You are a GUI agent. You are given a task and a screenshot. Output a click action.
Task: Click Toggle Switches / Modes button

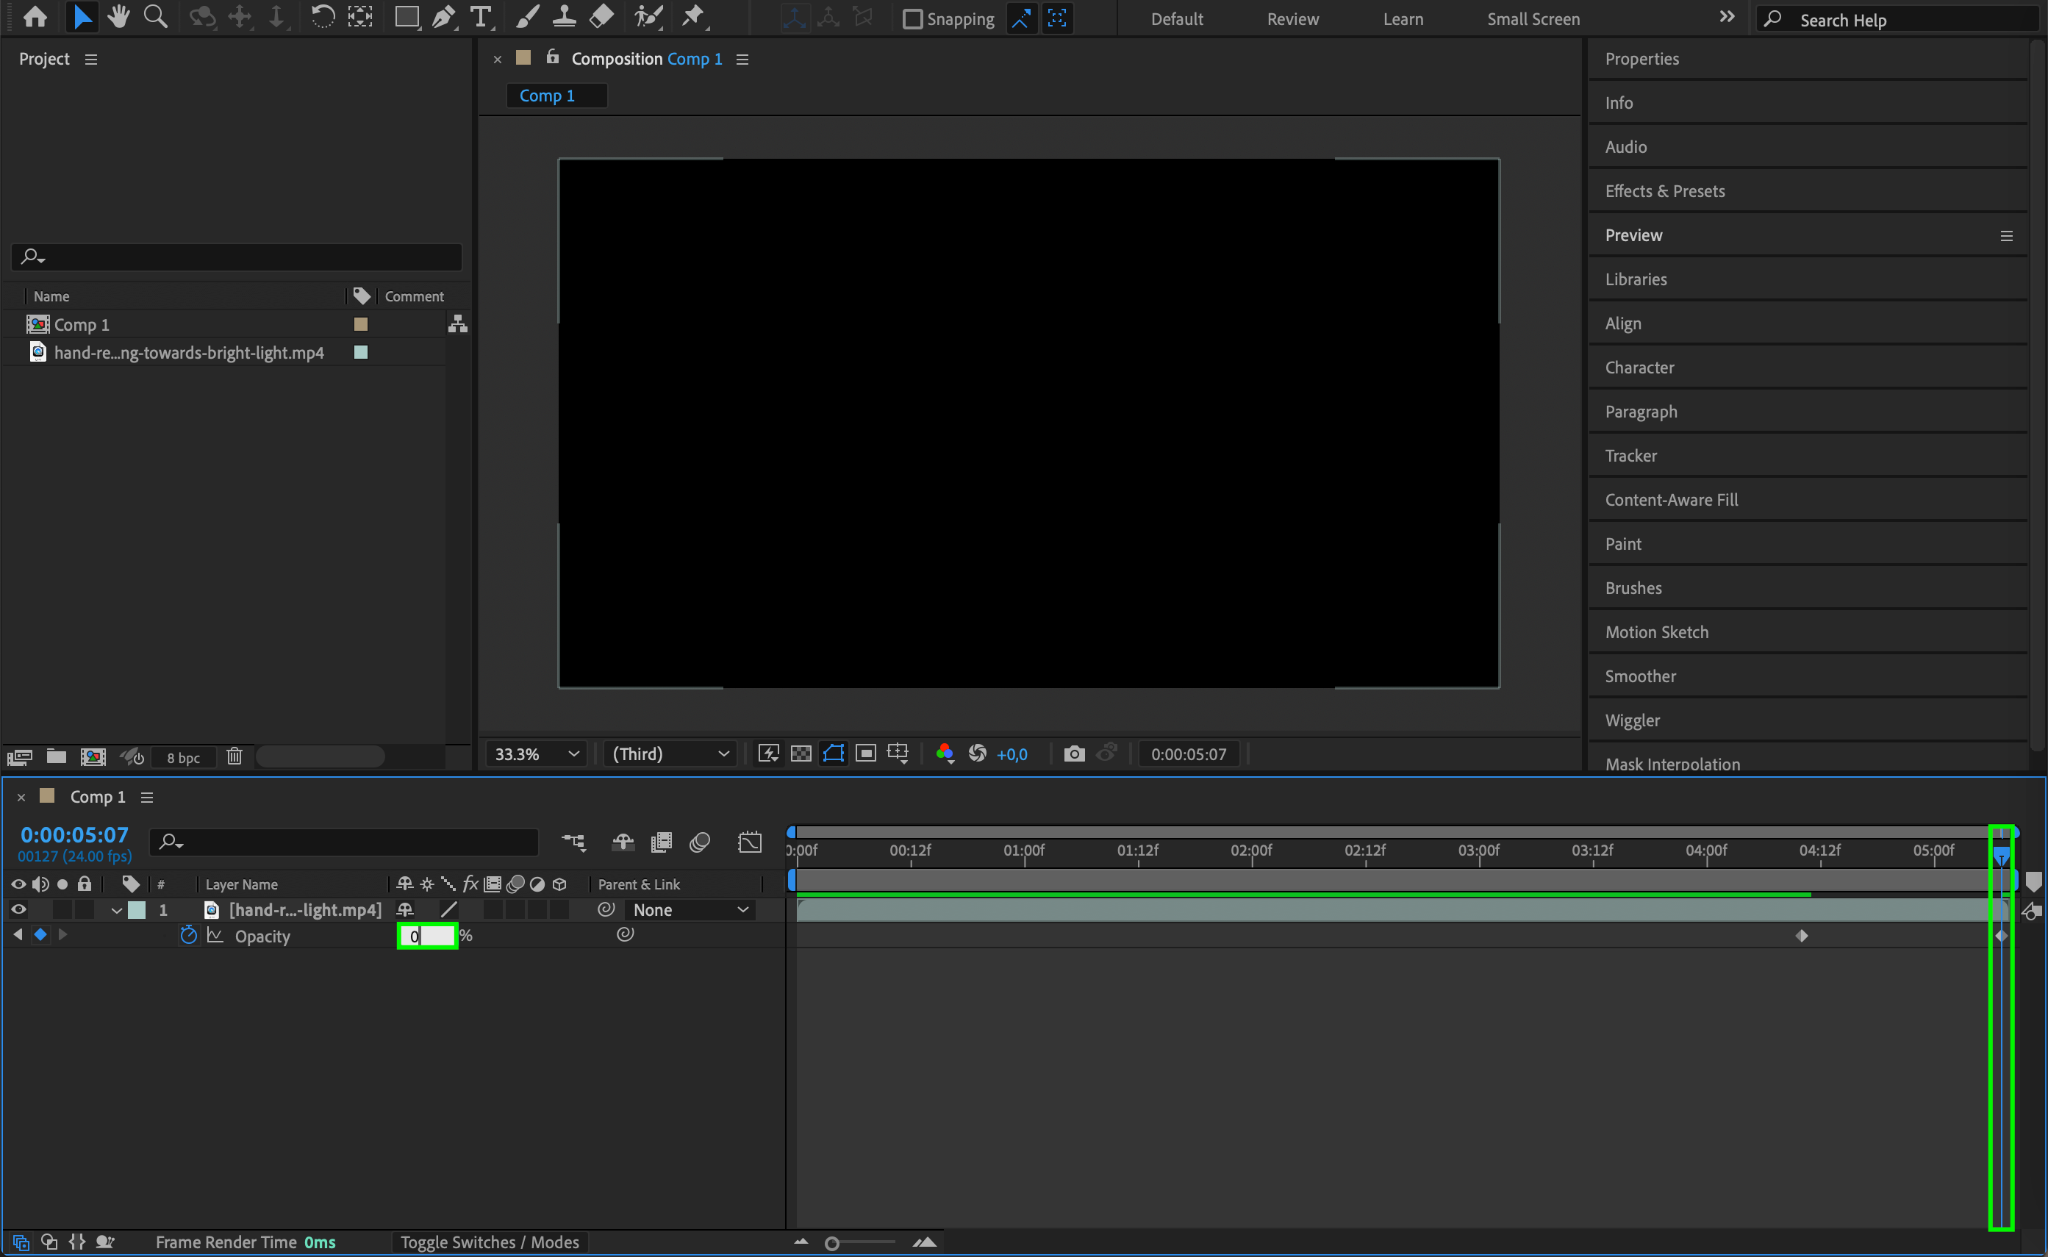(490, 1242)
